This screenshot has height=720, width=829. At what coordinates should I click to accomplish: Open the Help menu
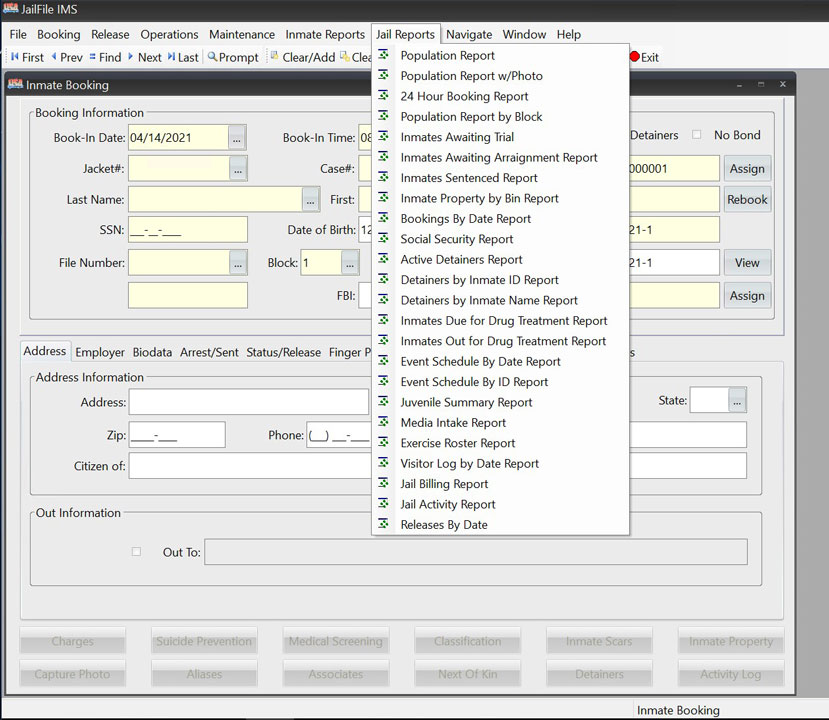[x=569, y=34]
